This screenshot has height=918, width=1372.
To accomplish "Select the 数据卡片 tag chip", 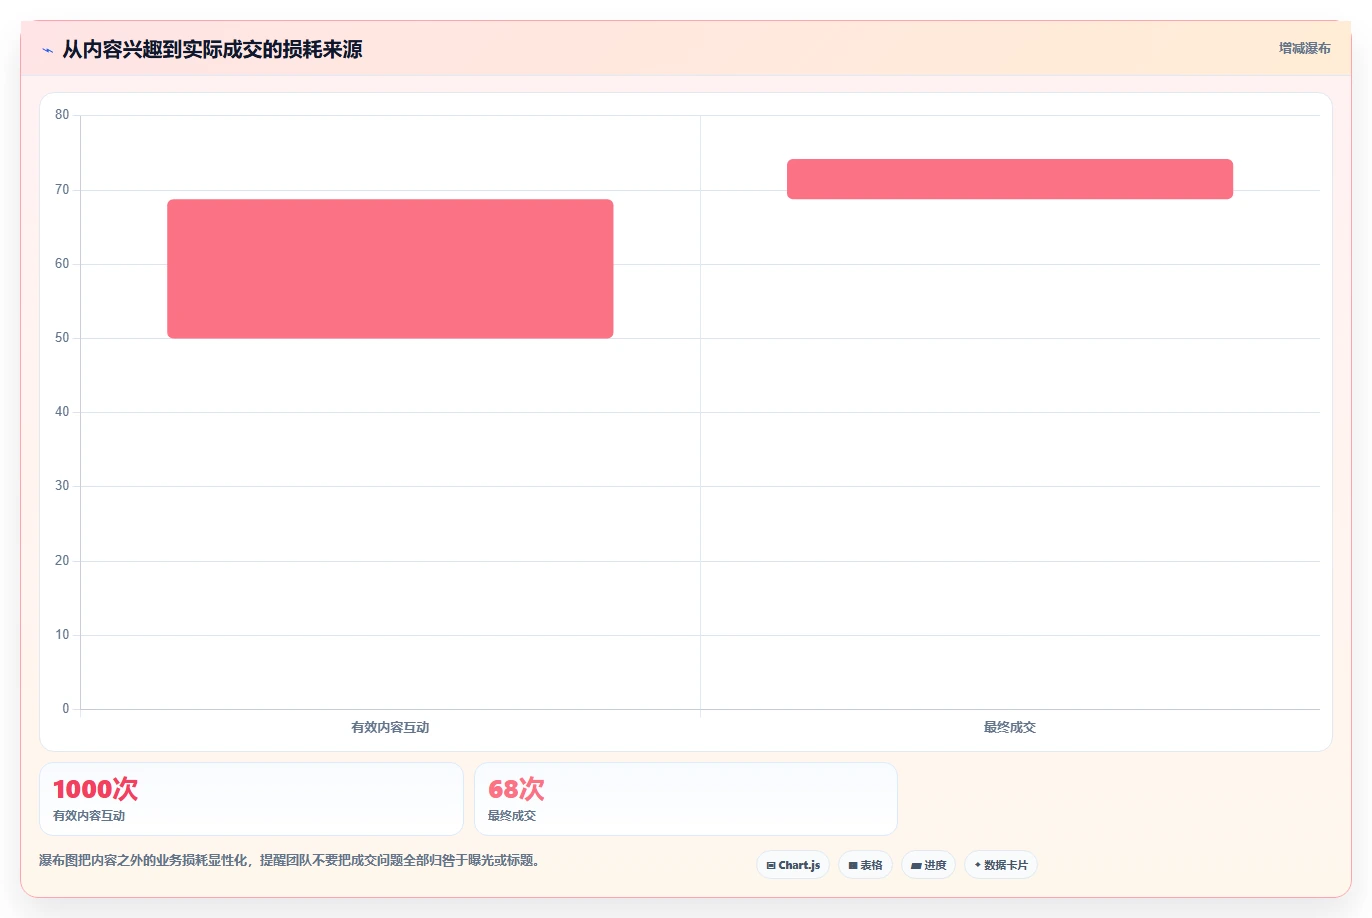I will click(1001, 865).
